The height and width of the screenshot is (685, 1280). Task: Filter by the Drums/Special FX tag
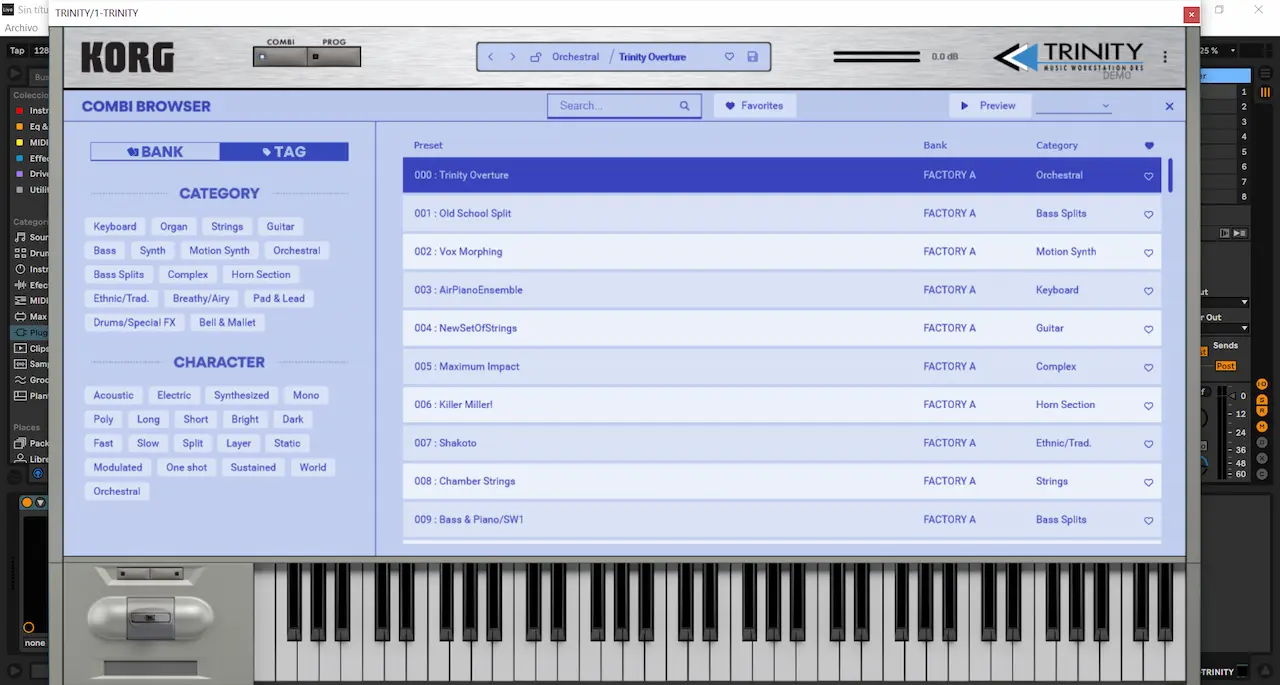(135, 323)
